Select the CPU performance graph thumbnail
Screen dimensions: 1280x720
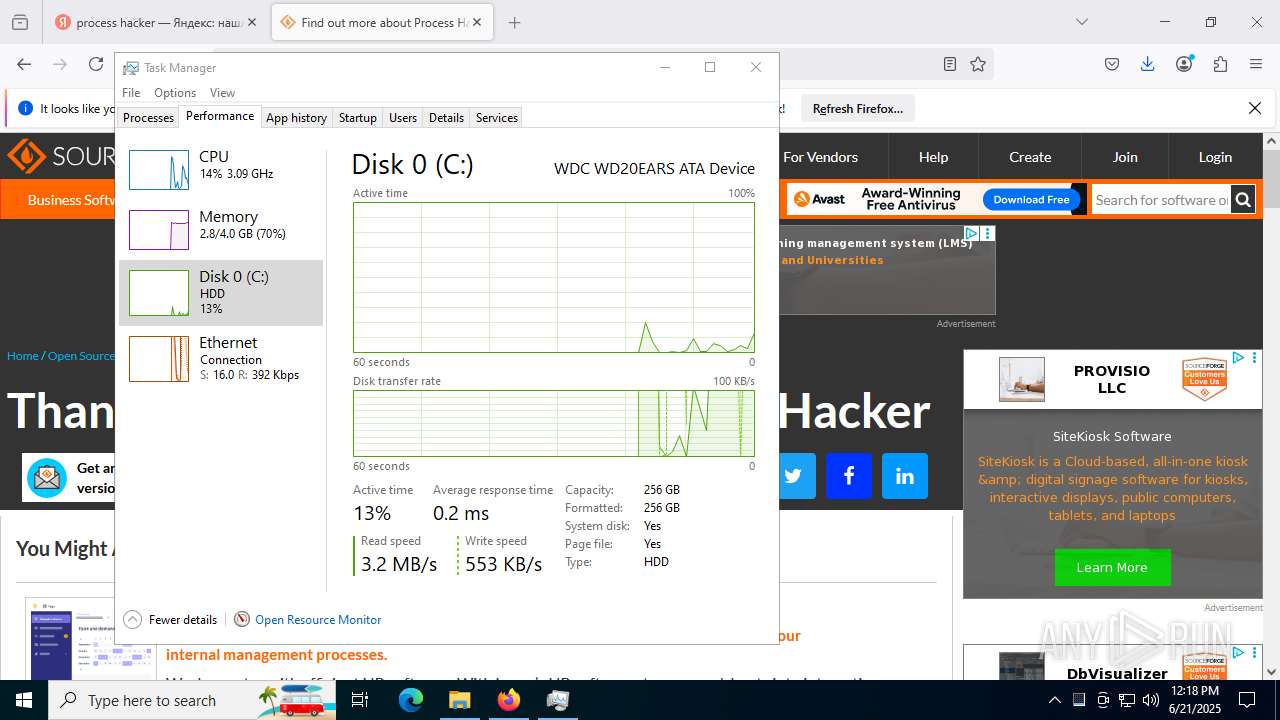tap(159, 170)
